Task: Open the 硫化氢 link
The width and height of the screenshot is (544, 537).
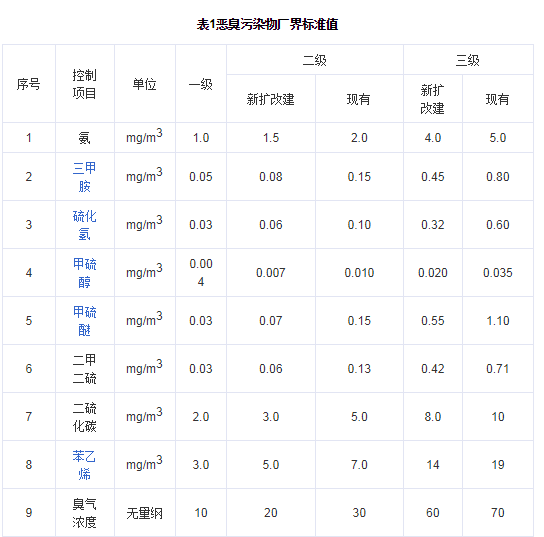Action: click(84, 225)
